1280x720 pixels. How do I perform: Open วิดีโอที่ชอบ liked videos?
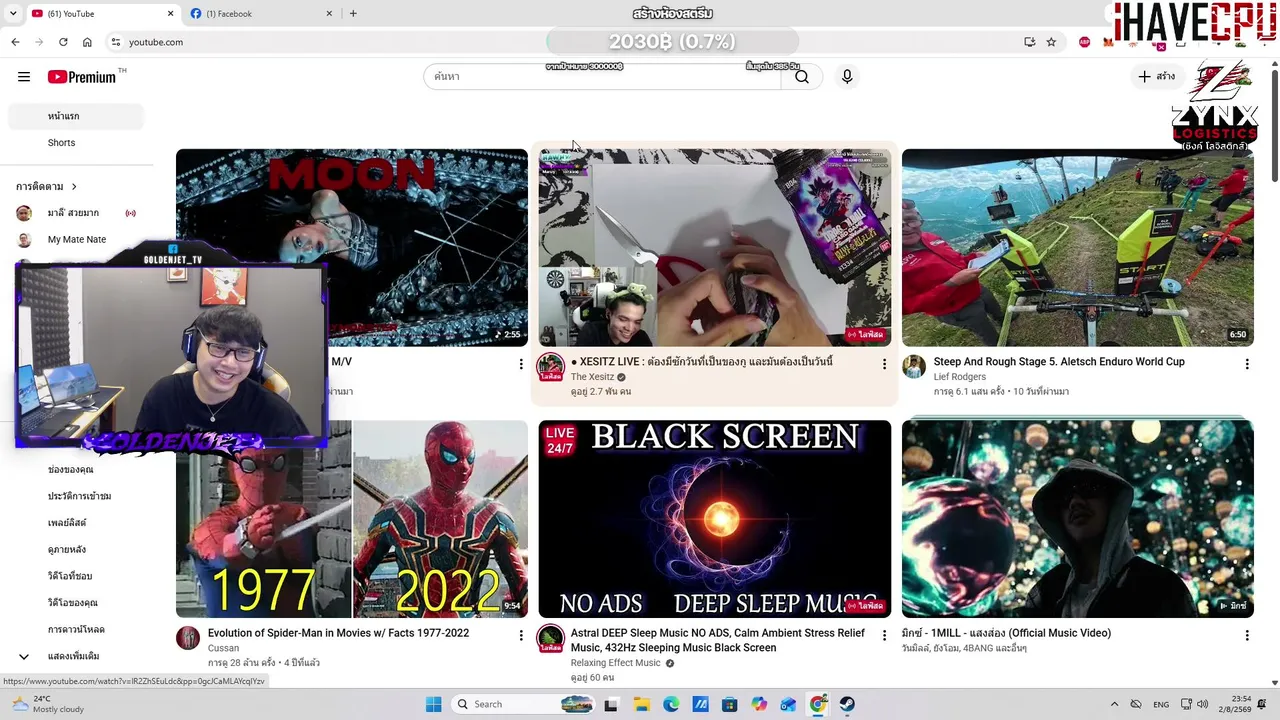[70, 576]
